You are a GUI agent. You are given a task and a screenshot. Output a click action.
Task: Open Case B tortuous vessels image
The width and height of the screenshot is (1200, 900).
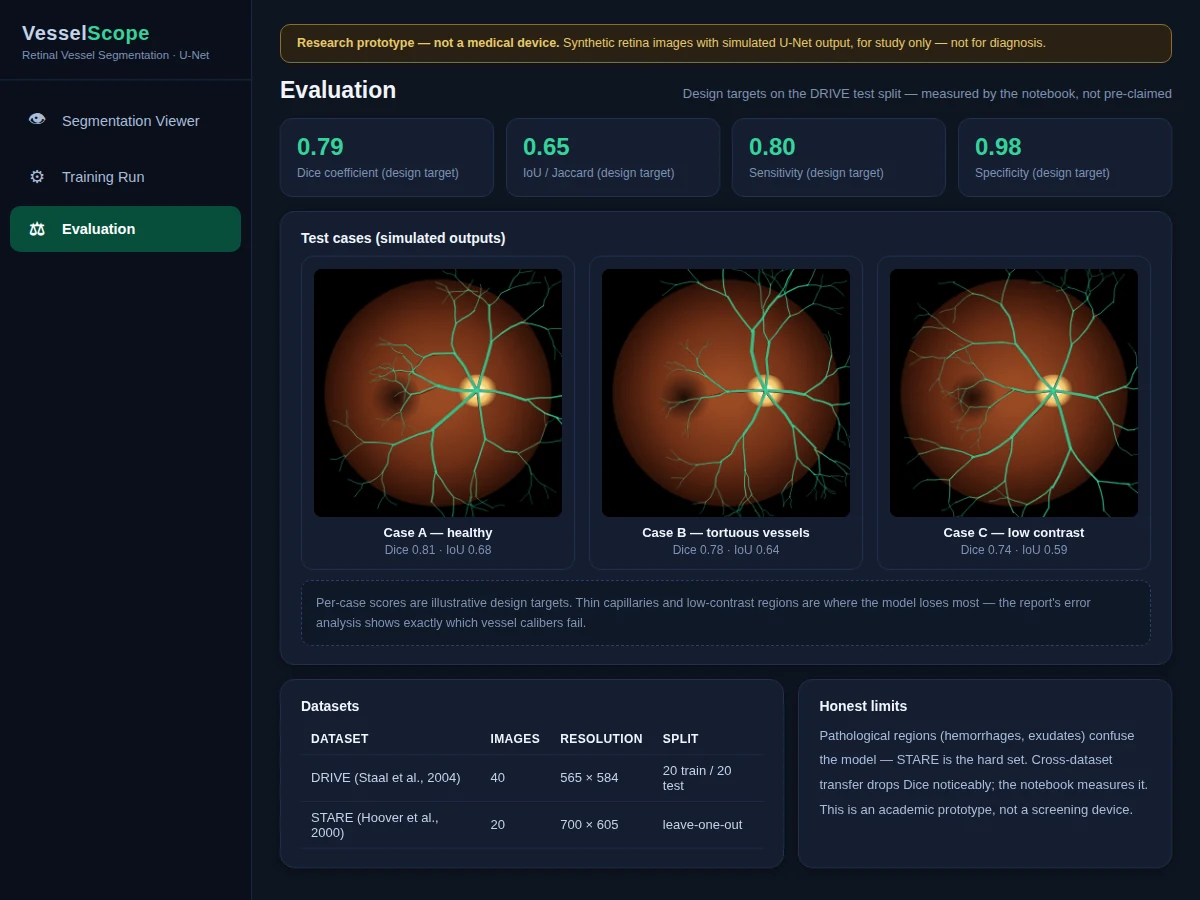coord(726,393)
